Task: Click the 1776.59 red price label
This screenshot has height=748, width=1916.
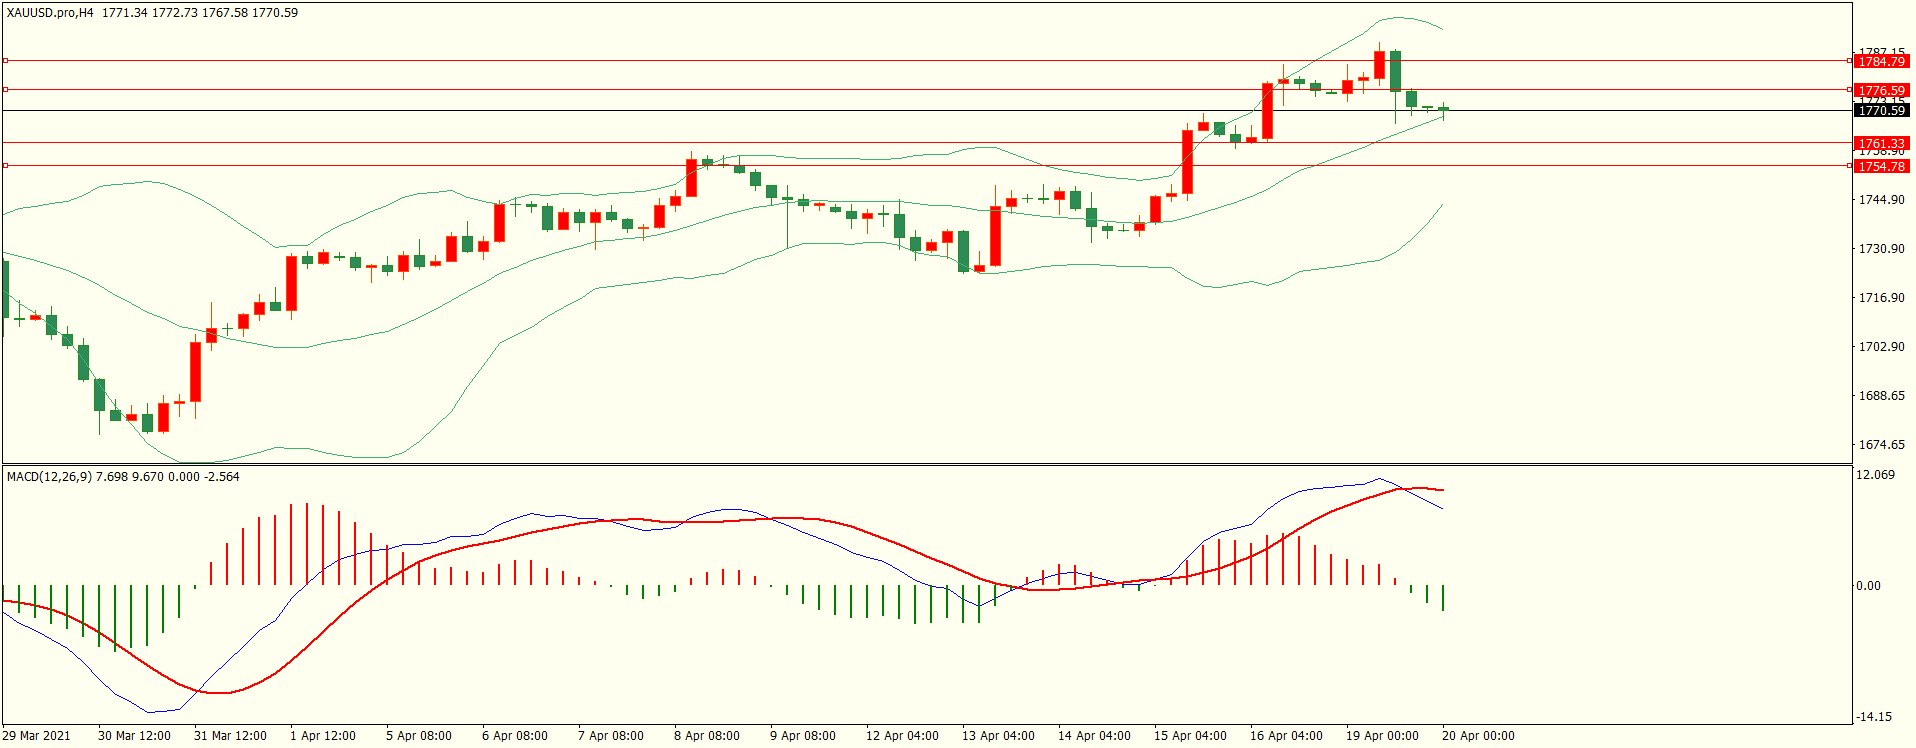Action: coord(1881,90)
